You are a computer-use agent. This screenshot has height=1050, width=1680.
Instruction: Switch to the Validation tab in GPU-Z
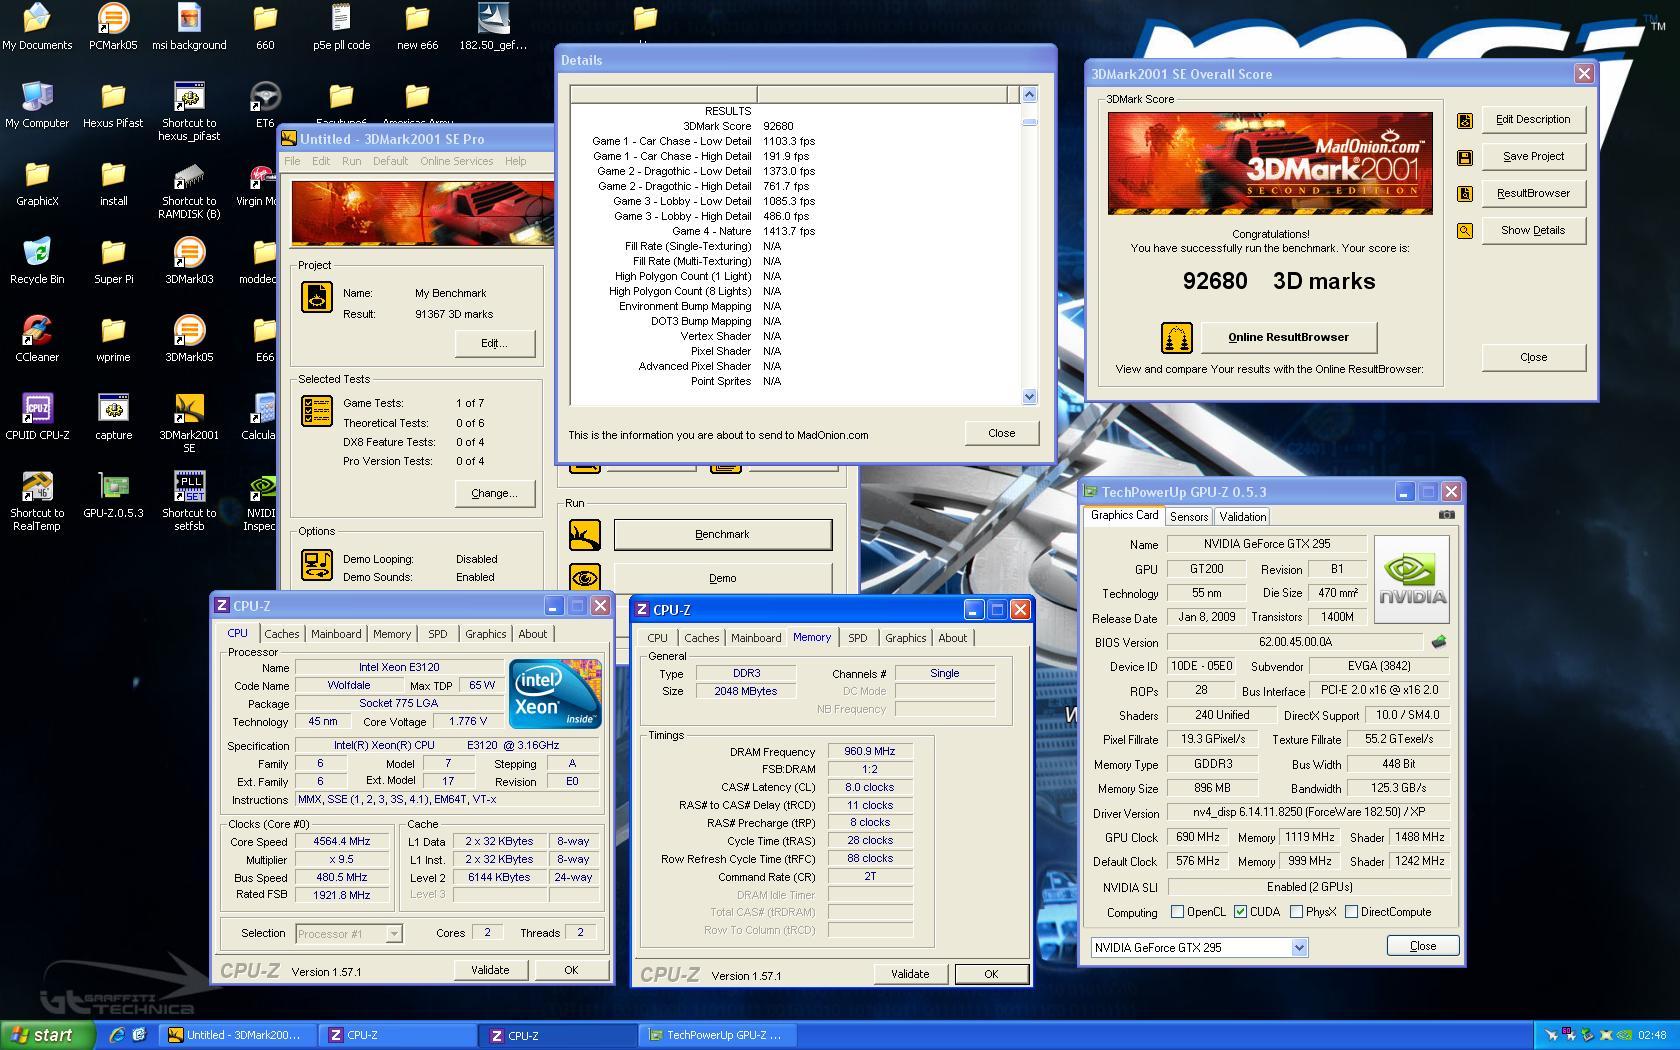coord(1242,517)
